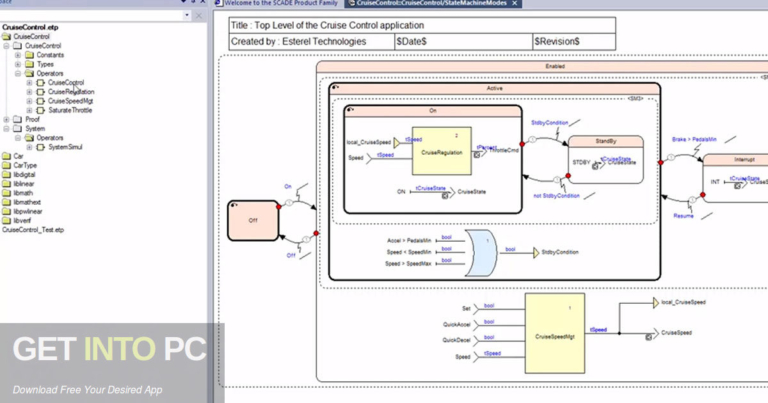
Task: Click the Speed < SpeedMin input text
Action: (409, 252)
